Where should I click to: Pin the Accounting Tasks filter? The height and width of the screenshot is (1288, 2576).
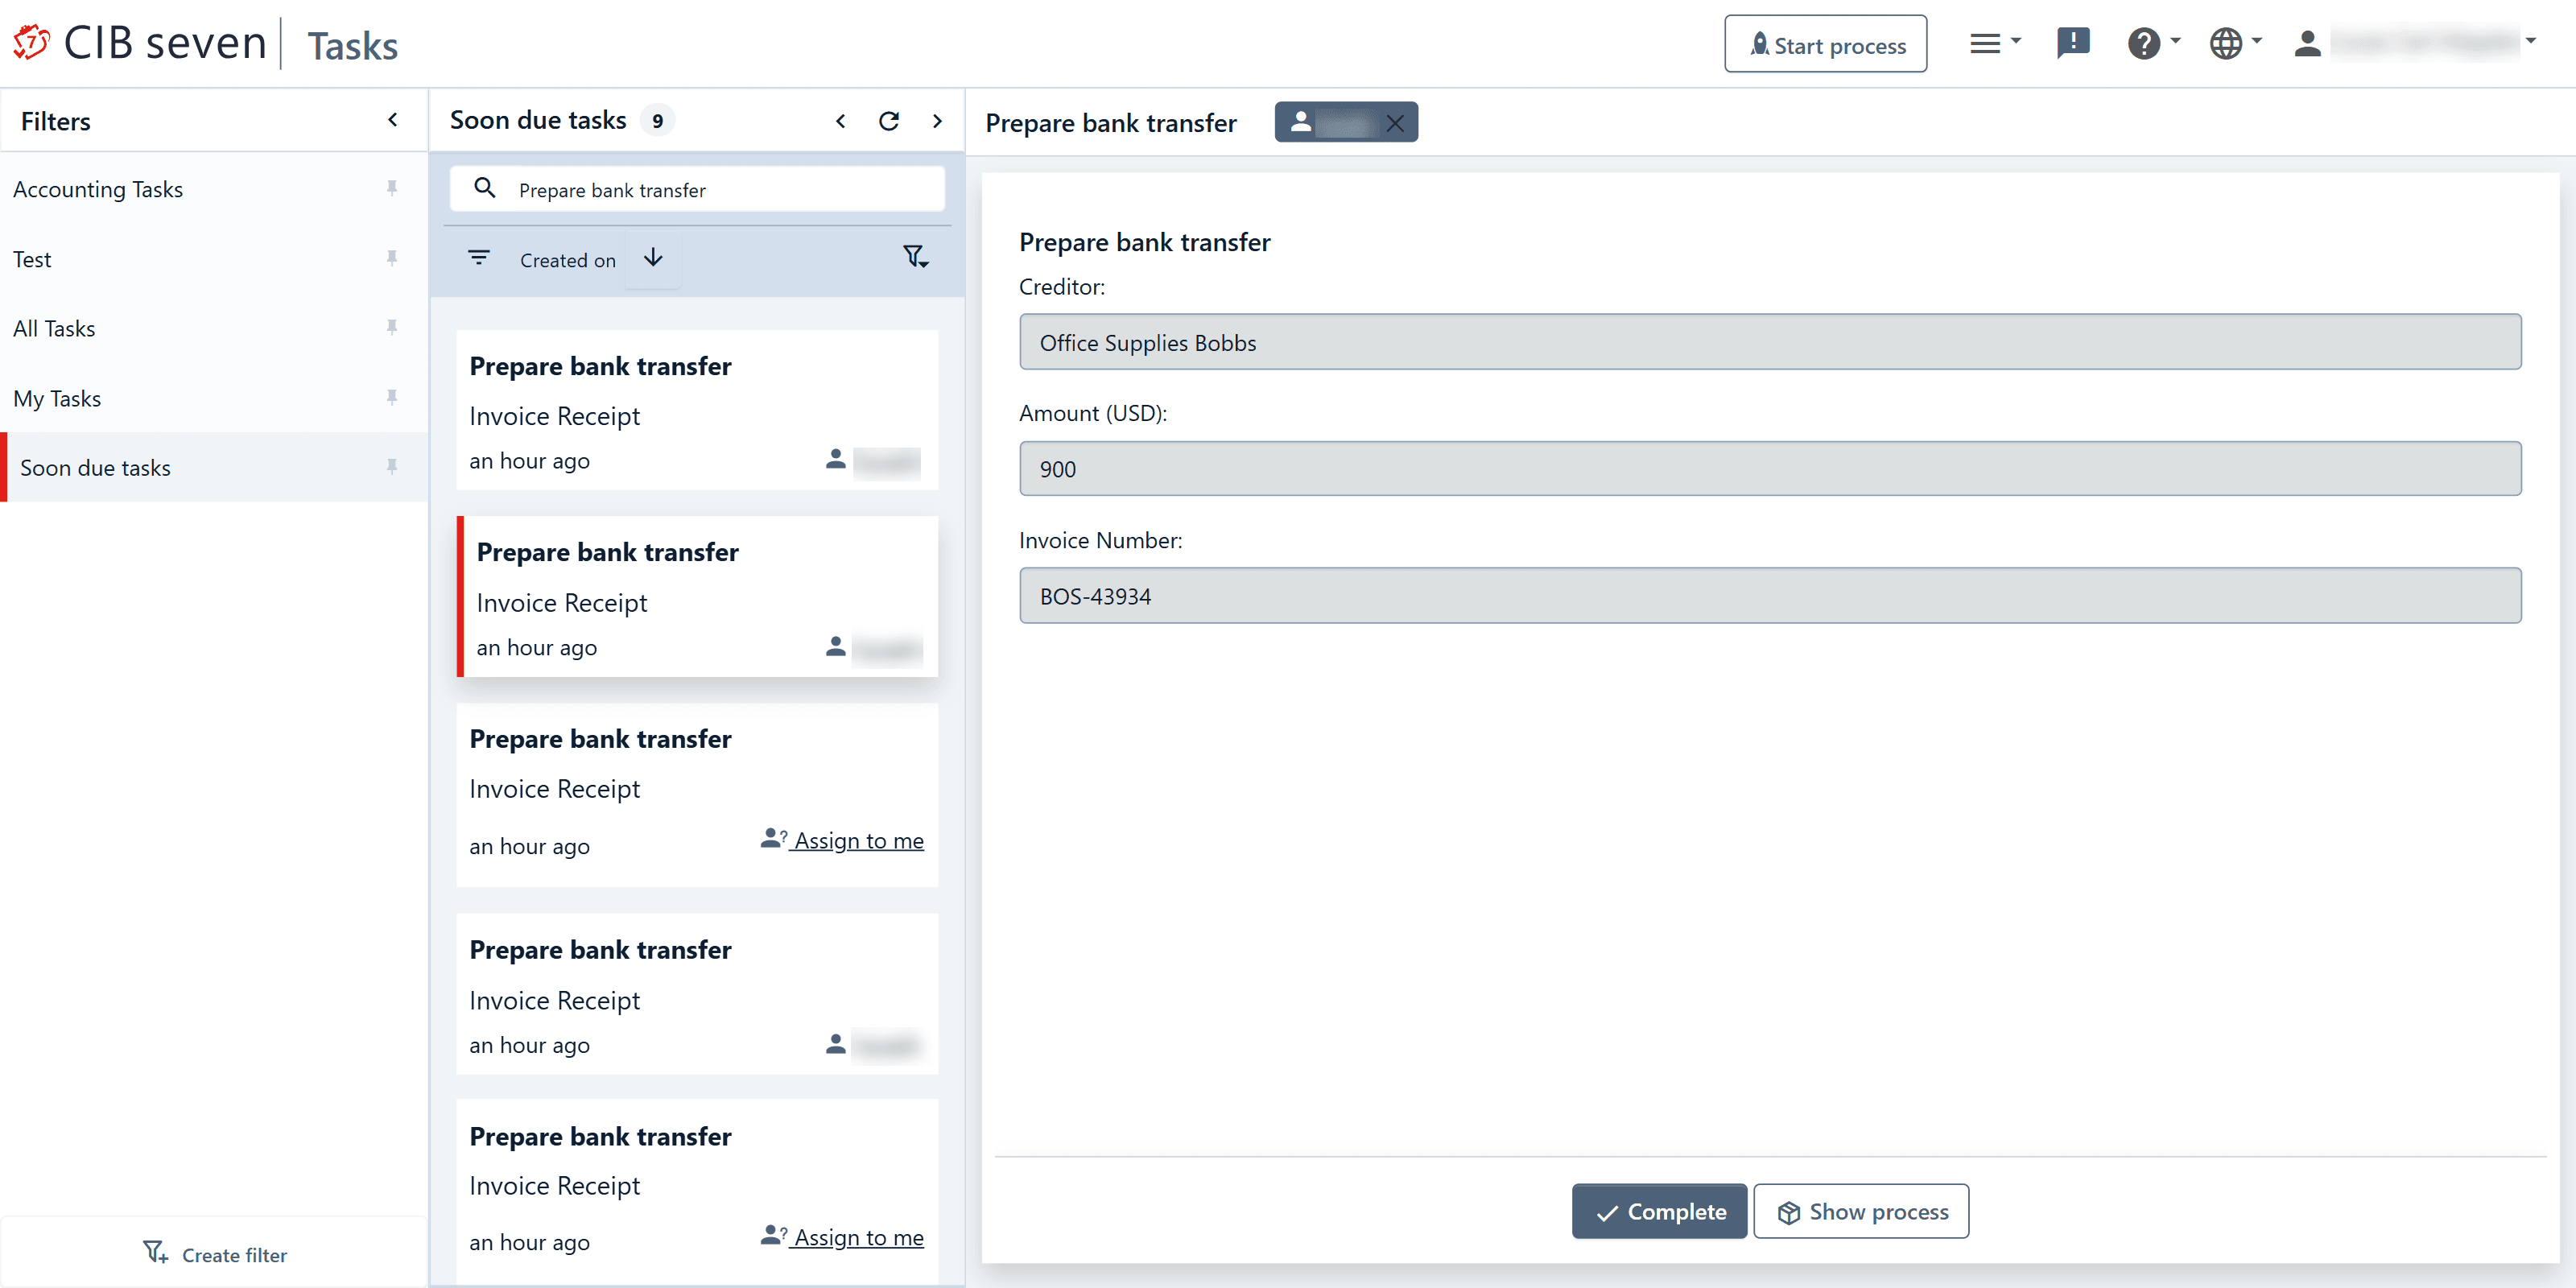point(392,188)
